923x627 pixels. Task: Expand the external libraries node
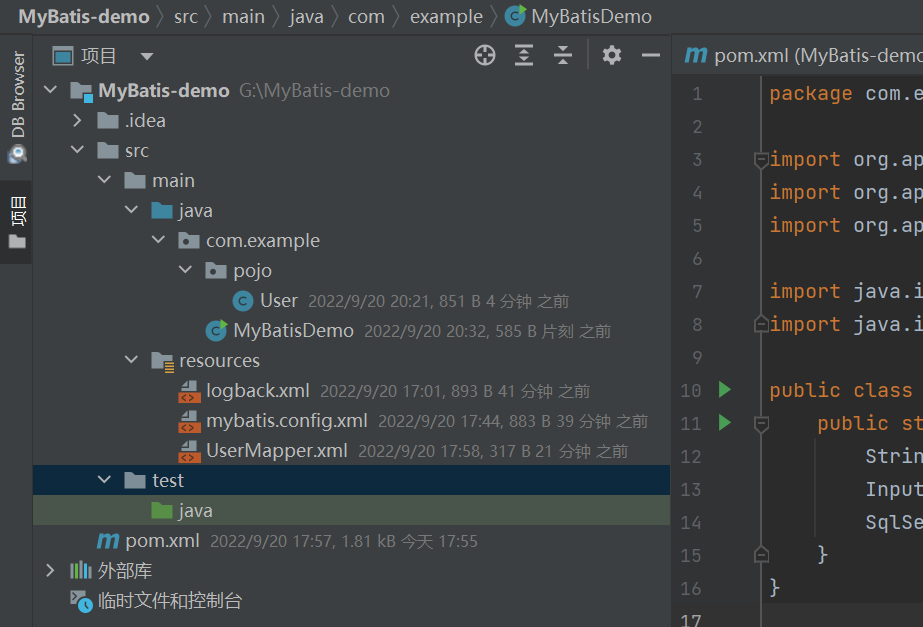[50, 570]
